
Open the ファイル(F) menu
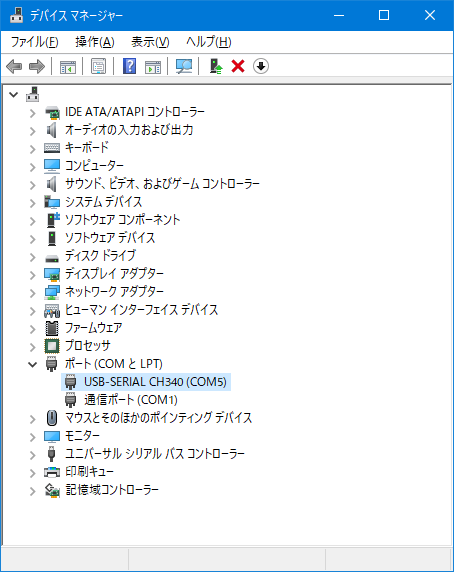point(35,42)
